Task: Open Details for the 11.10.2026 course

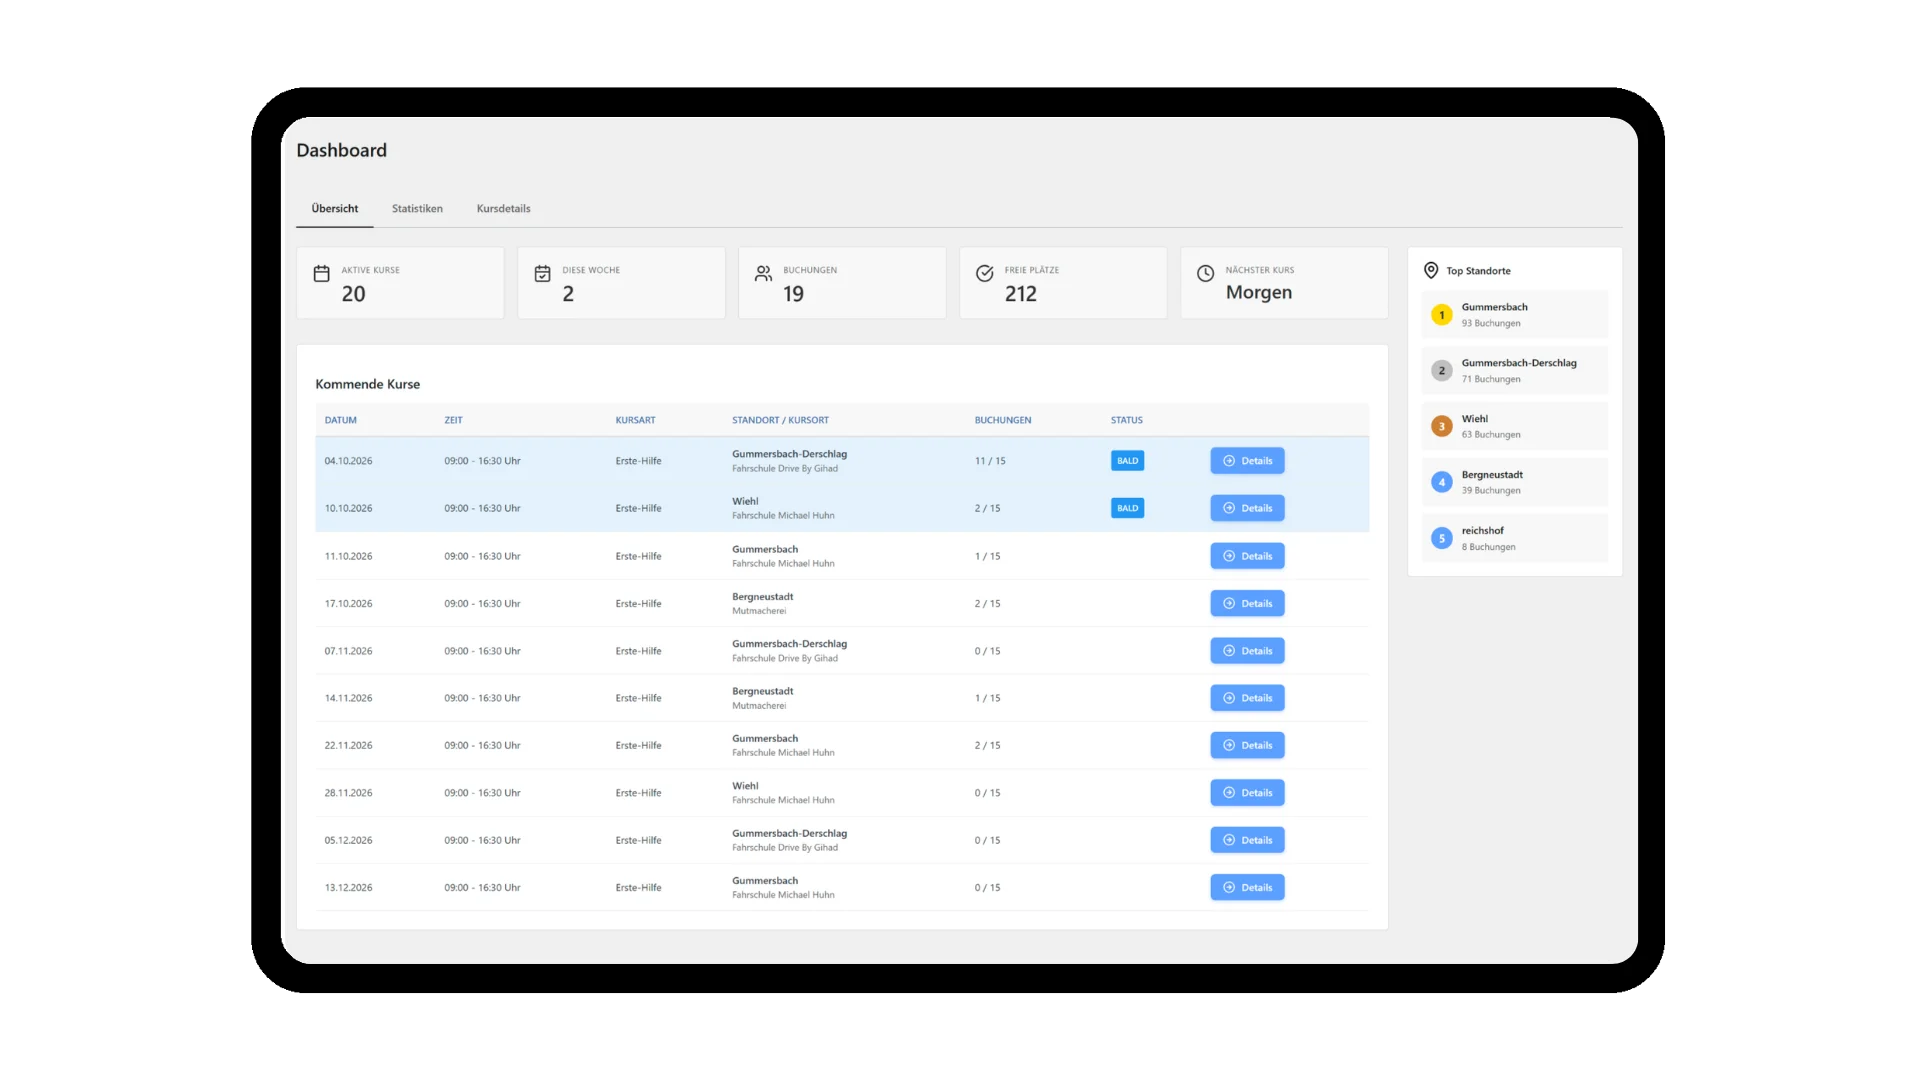Action: (1247, 556)
